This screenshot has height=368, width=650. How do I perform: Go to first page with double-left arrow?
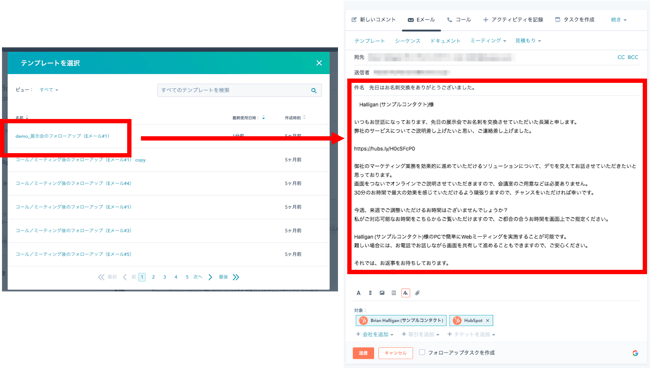pyautogui.click(x=101, y=277)
